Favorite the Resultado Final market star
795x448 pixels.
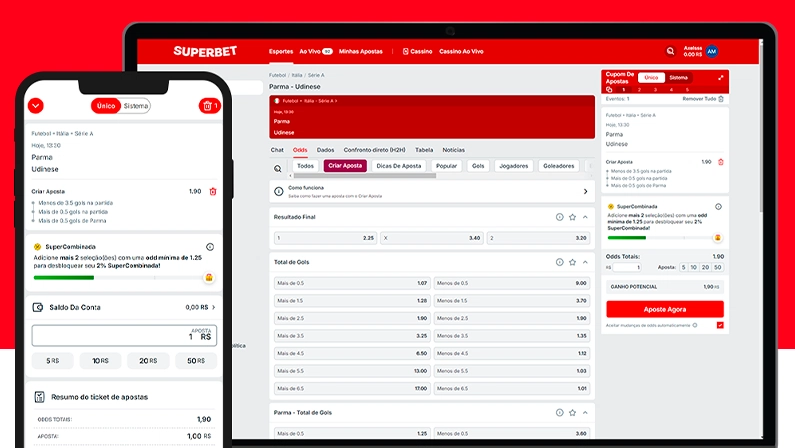(x=572, y=217)
